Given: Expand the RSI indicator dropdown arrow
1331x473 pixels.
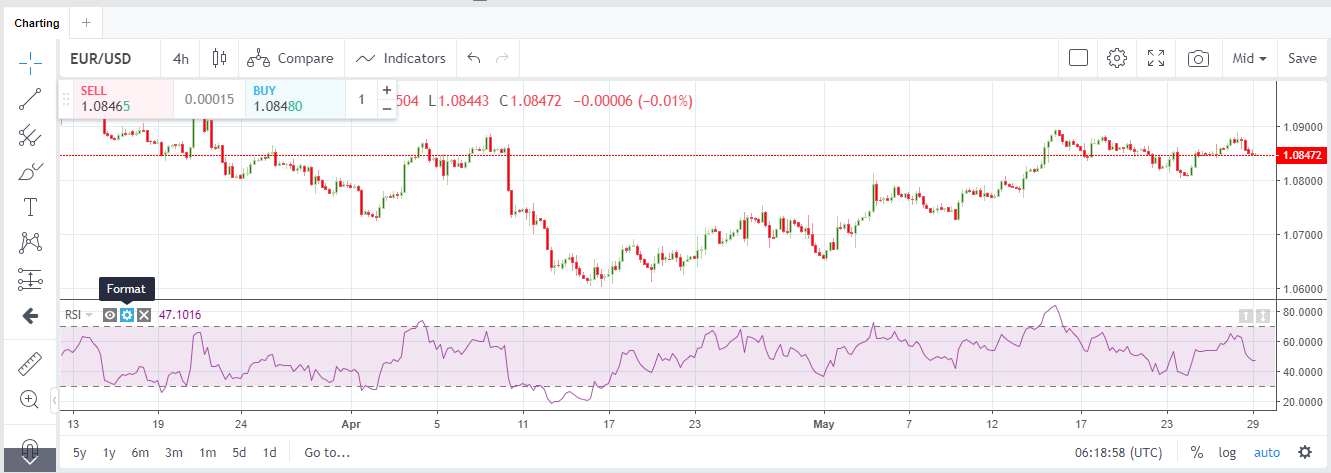Looking at the screenshot, I should coord(90,315).
